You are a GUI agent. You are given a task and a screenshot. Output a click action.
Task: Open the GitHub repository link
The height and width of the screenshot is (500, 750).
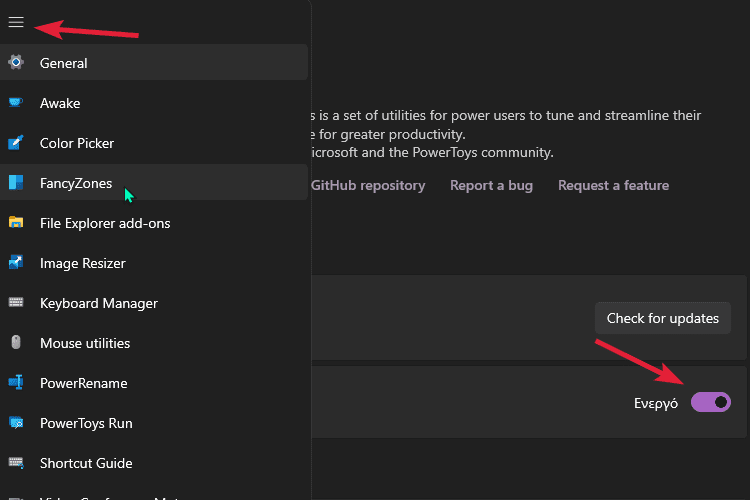tap(368, 185)
